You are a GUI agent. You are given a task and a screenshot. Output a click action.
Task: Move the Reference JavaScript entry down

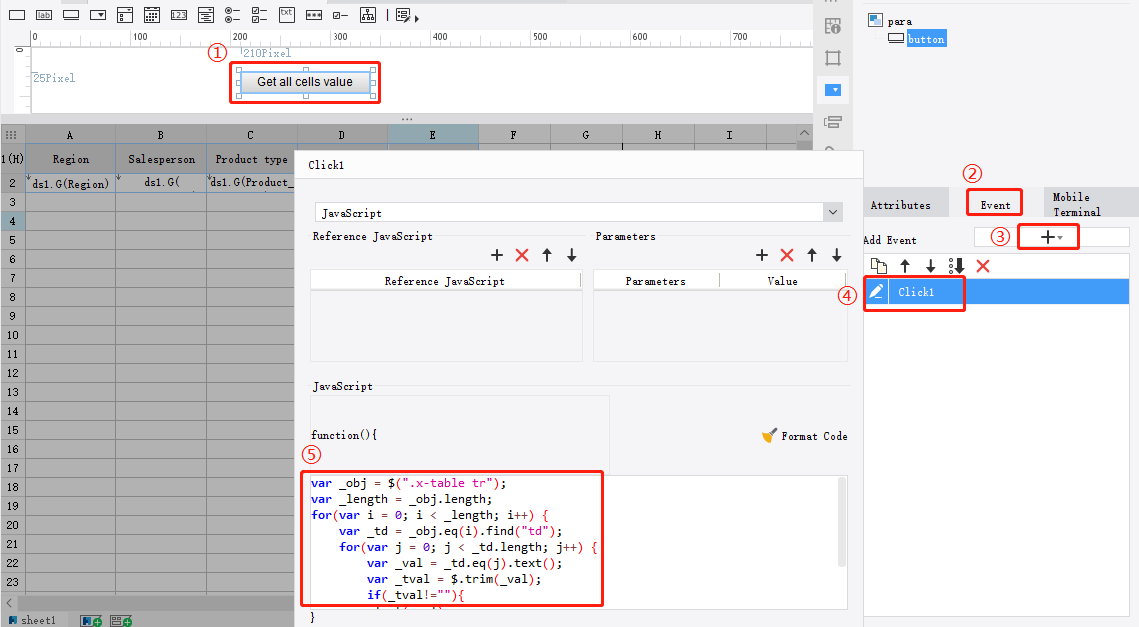pos(572,255)
